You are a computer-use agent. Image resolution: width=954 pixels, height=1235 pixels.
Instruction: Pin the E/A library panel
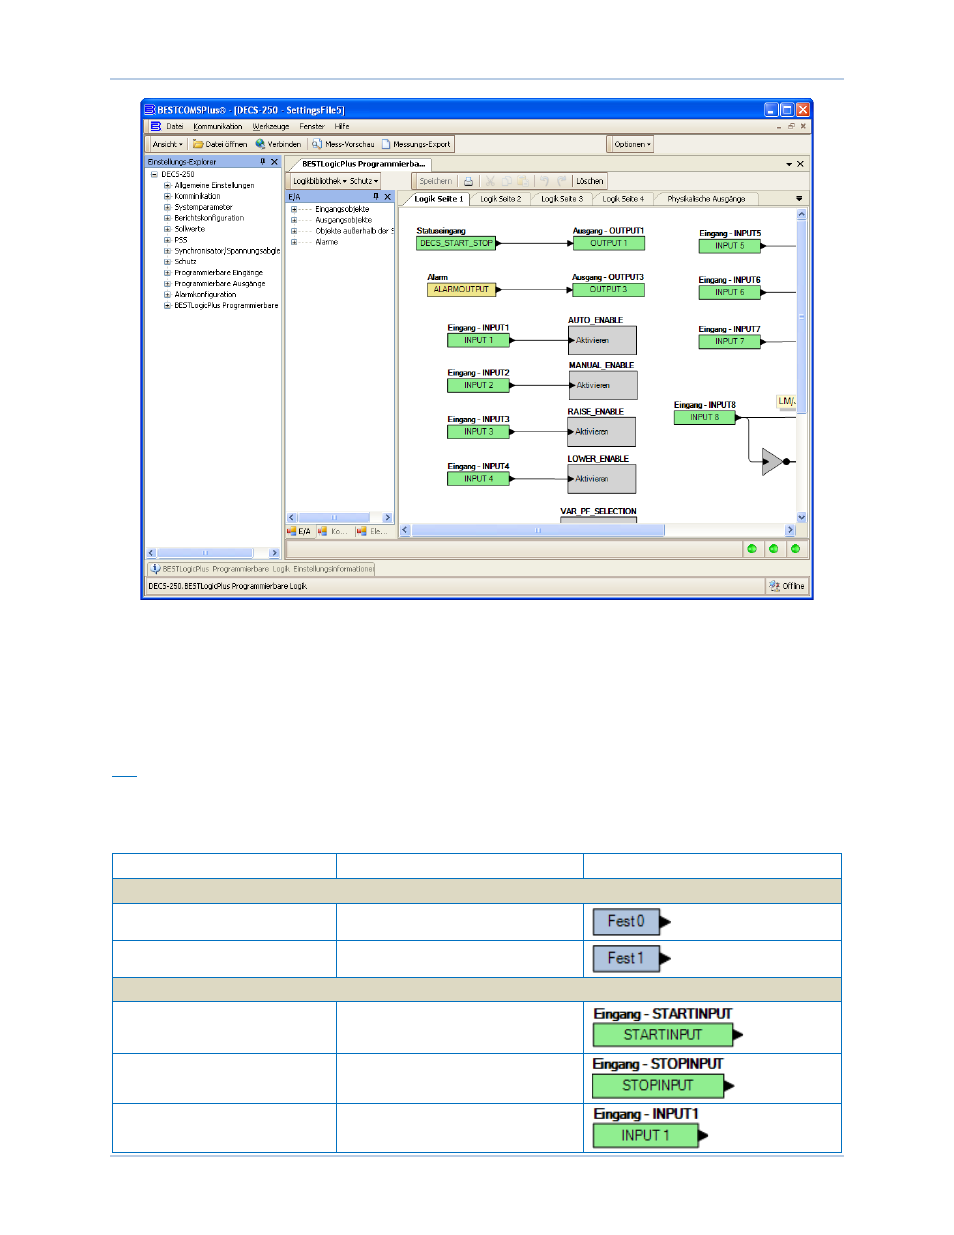[x=376, y=197]
